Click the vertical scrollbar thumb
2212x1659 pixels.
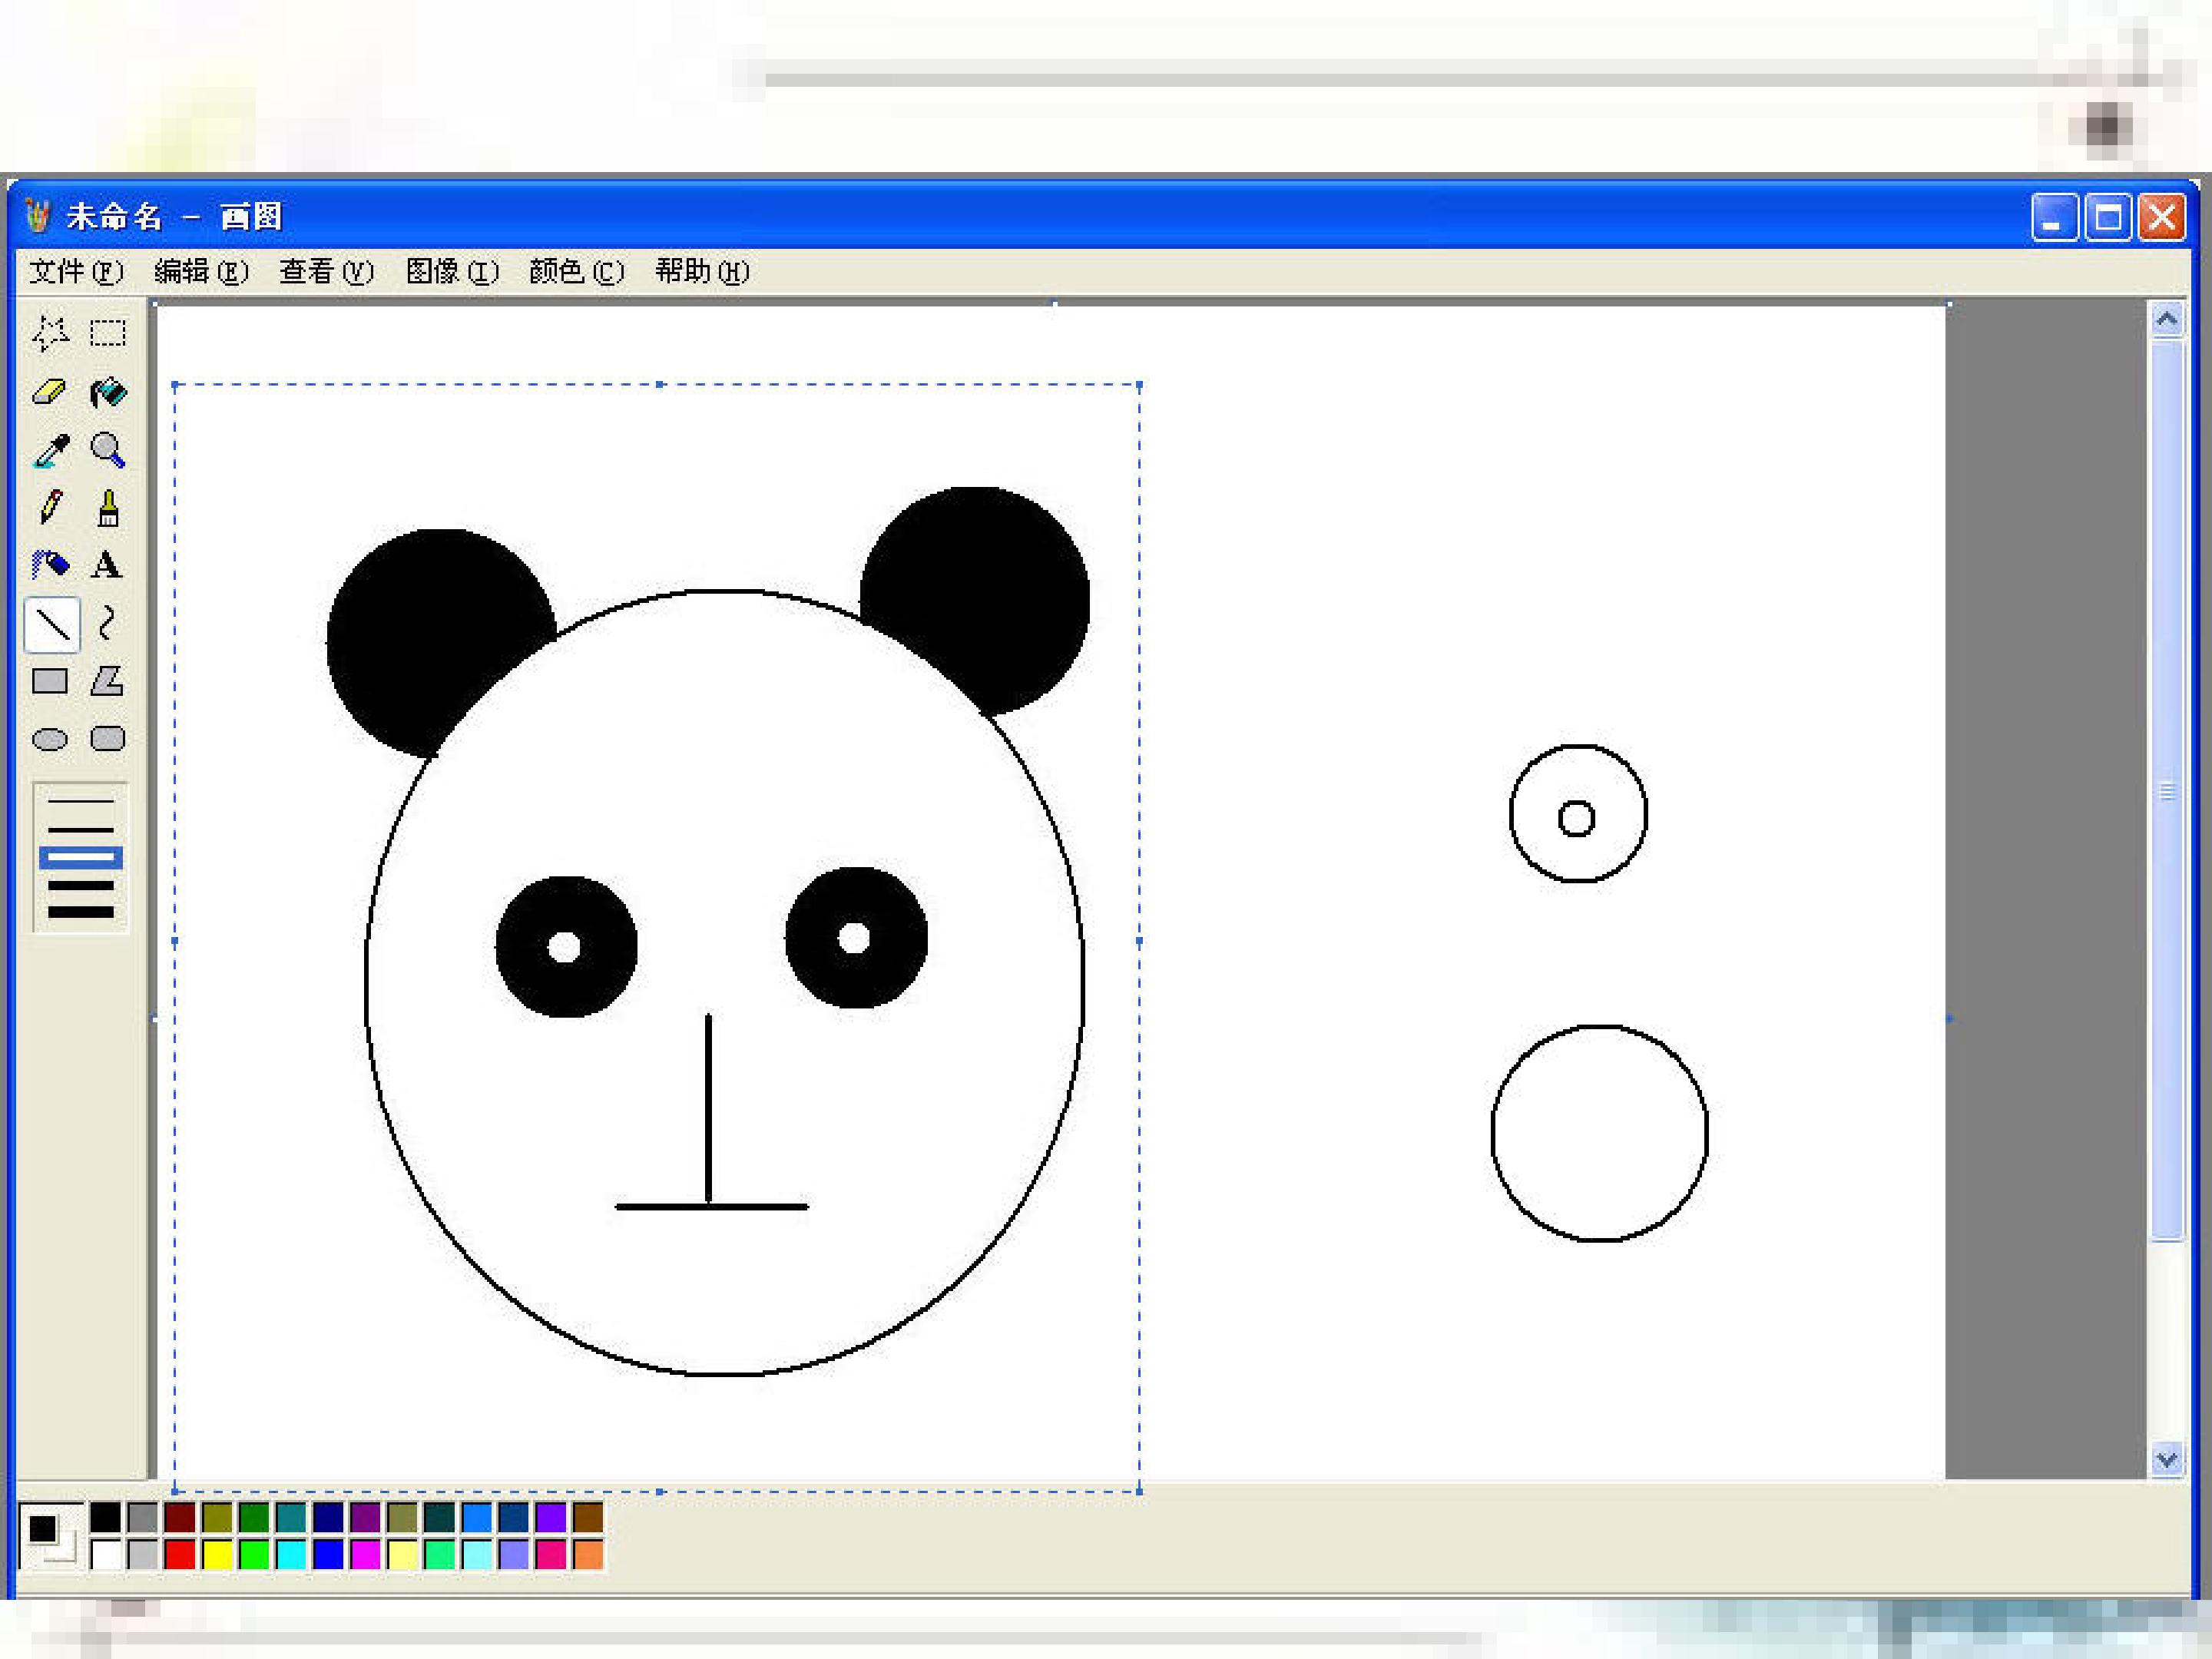click(2167, 790)
